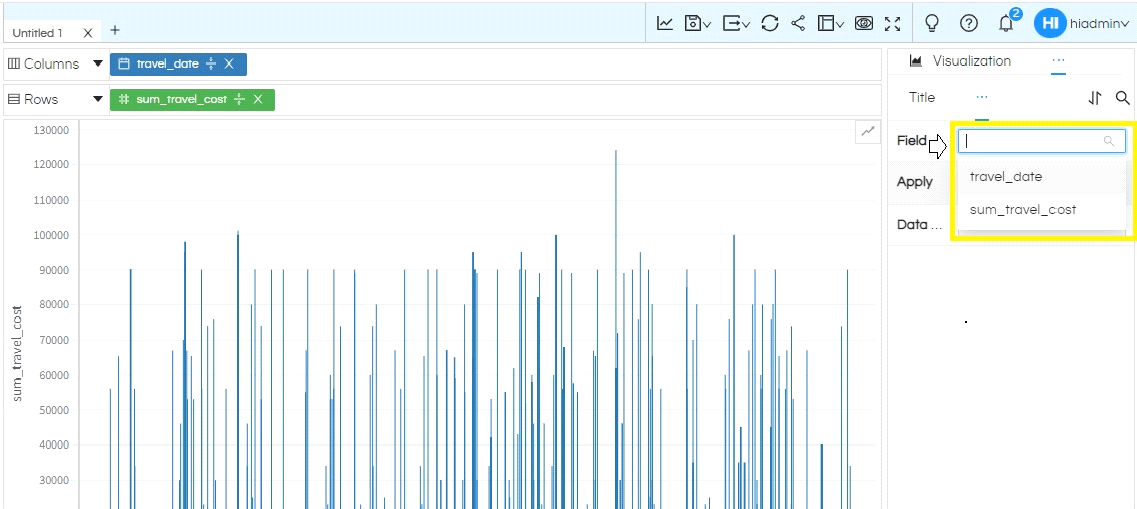Toggle the preview eye icon
Image resolution: width=1137 pixels, height=509 pixels.
tap(864, 23)
